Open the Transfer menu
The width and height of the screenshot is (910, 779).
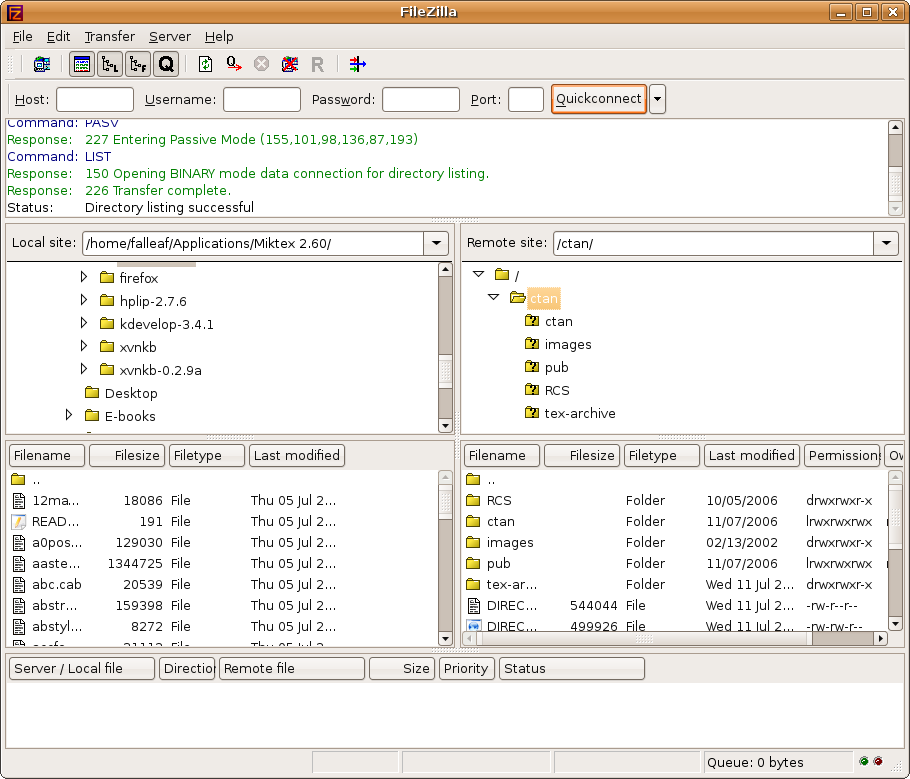(x=109, y=36)
